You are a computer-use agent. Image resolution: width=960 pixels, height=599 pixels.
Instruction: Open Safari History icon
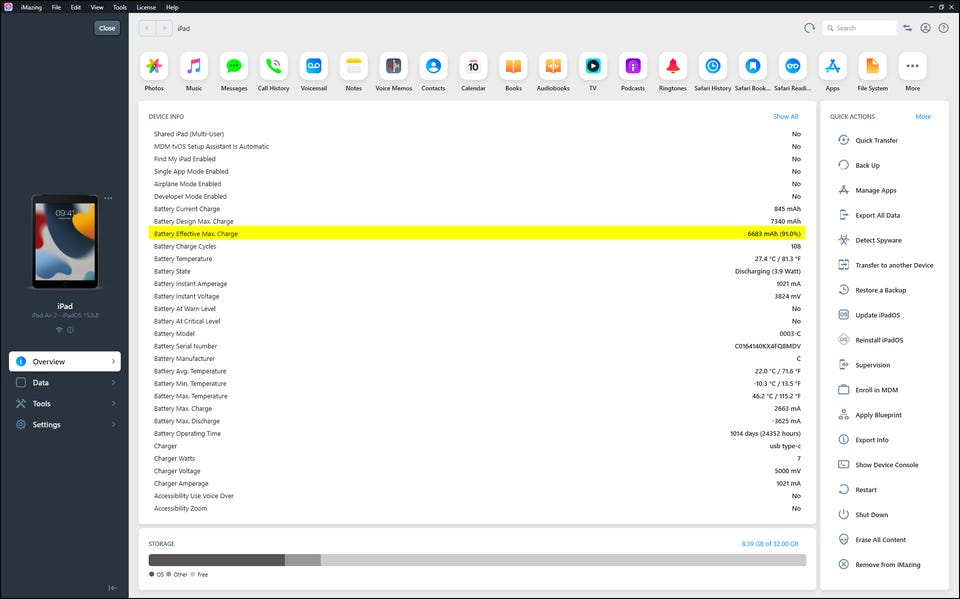click(713, 66)
